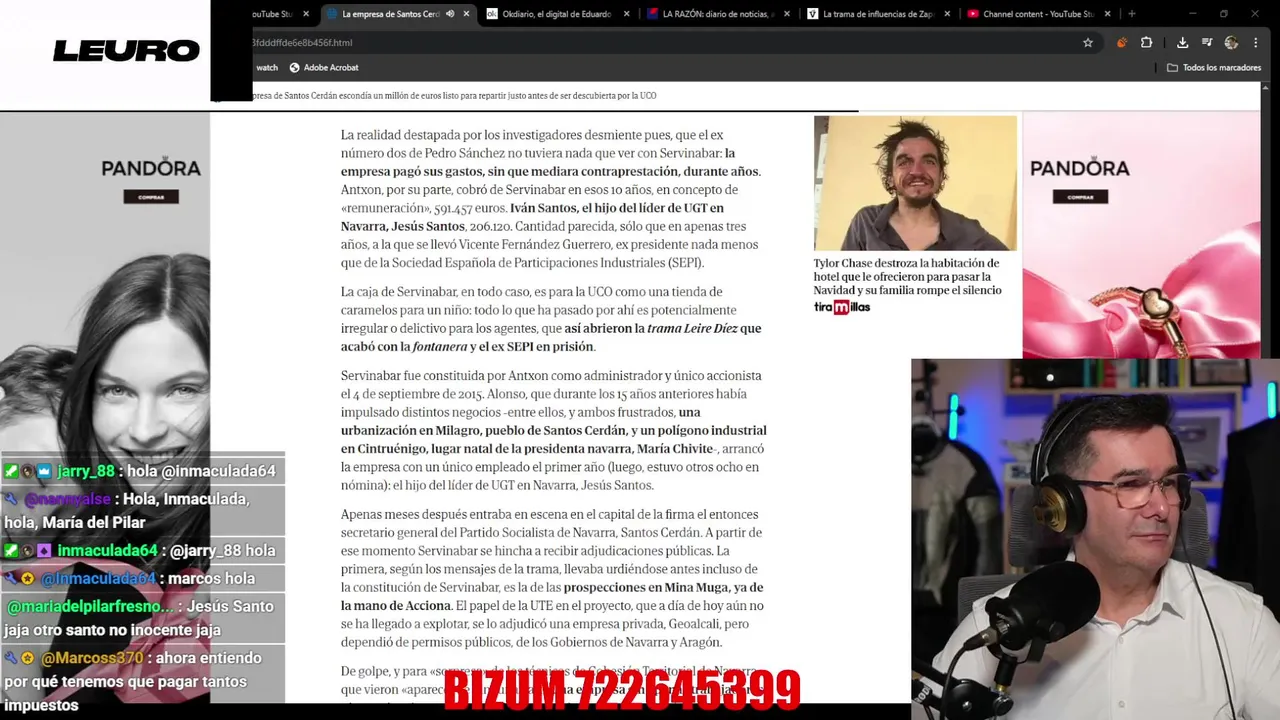Image resolution: width=1280 pixels, height=720 pixels.
Task: Open the 'watch' bookmark
Action: (267, 68)
